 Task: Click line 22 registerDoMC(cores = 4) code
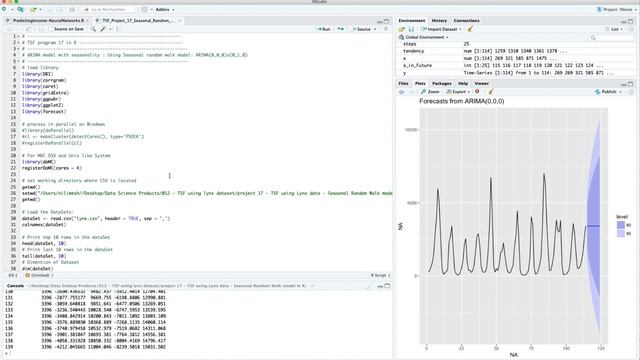tap(51, 168)
